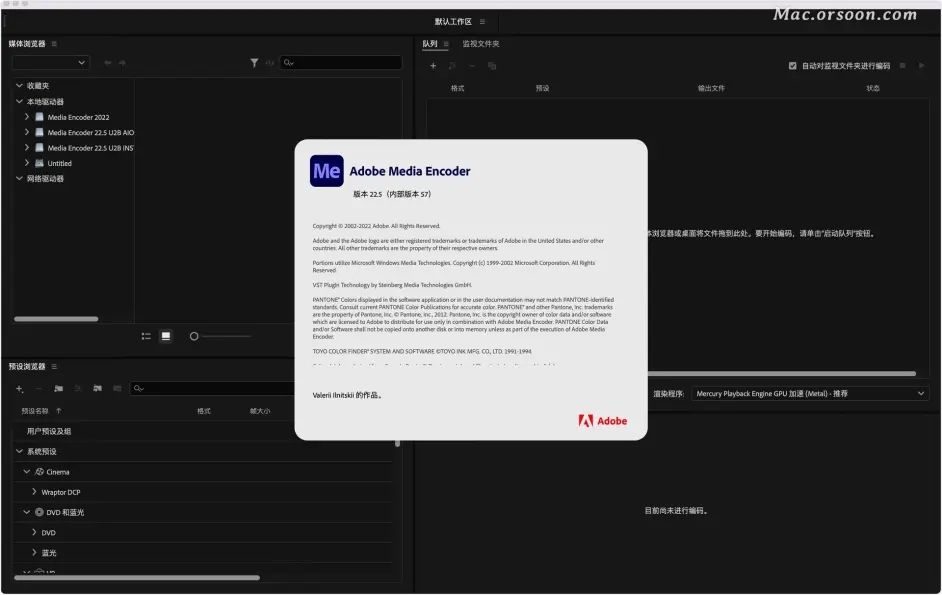The image size is (942, 595).
Task: Click the Me logo in About dialog
Action: (327, 171)
